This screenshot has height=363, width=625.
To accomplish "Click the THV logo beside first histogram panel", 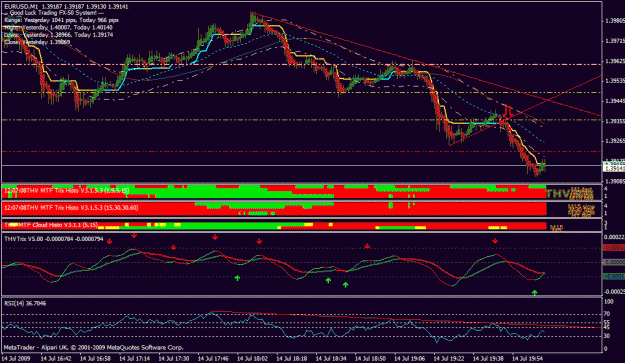I will click(x=558, y=194).
